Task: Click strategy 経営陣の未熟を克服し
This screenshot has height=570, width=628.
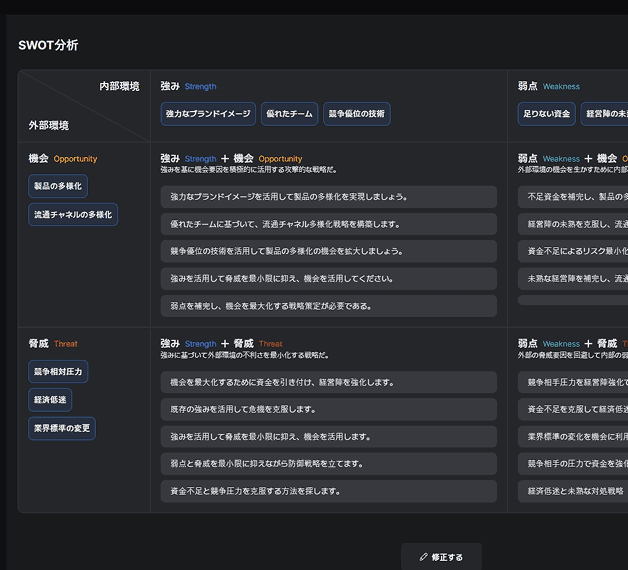Action: pos(573,224)
